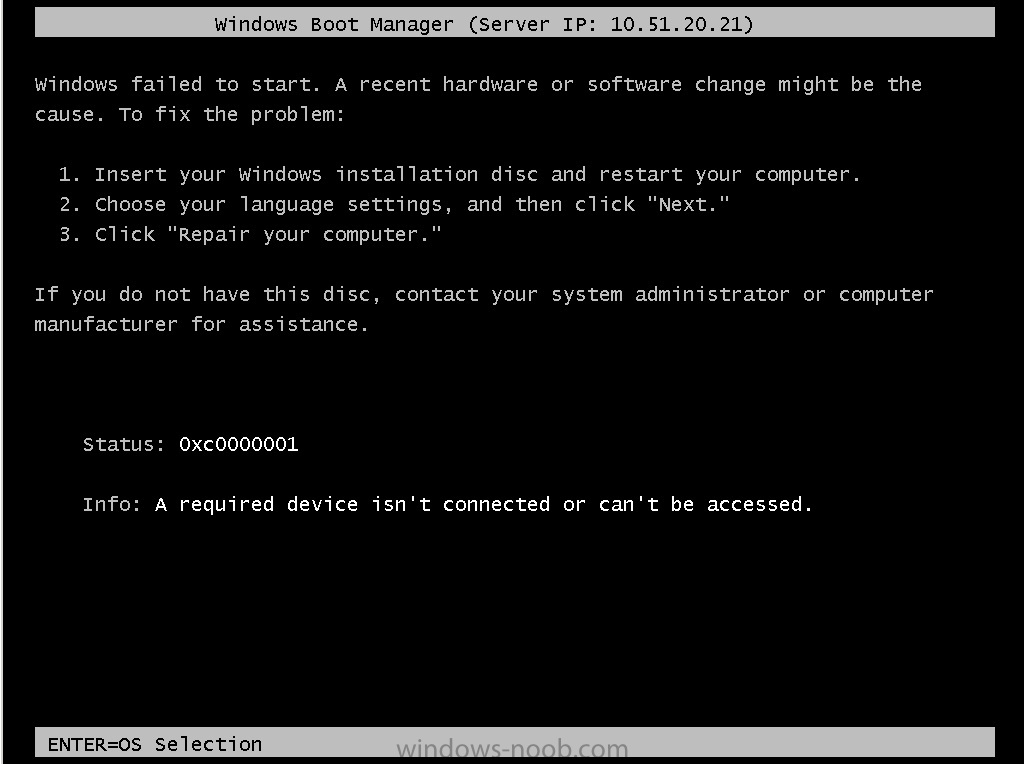Image resolution: width=1024 pixels, height=764 pixels.
Task: Click the Windows Boot Manager title bar
Action: [515, 23]
